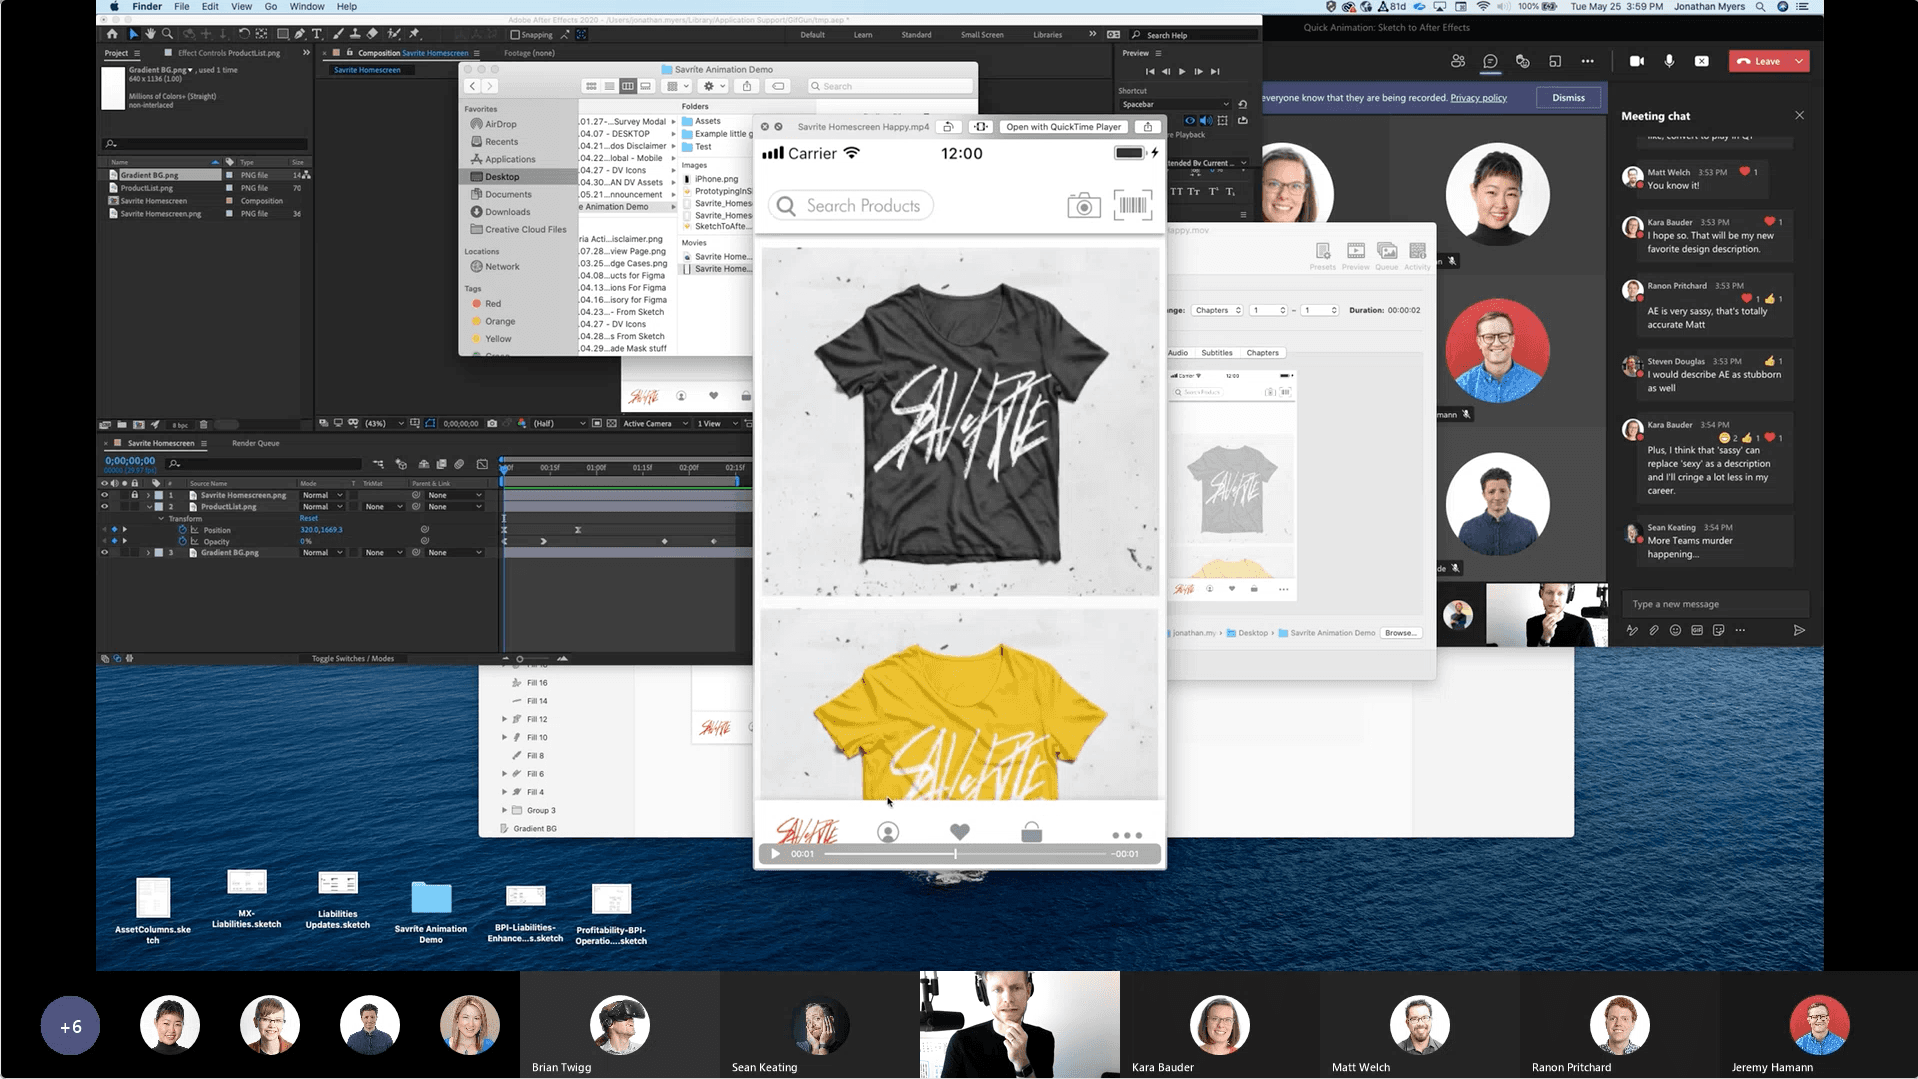This screenshot has height=1079, width=1918.
Task: Select the Rotation tool in After Effects
Action: [x=244, y=34]
